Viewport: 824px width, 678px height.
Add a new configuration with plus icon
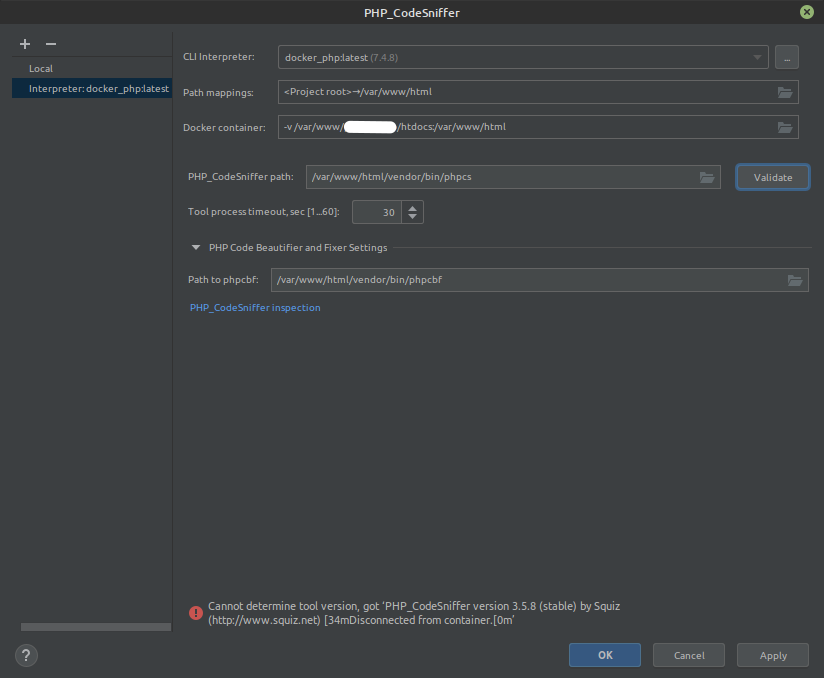coord(25,44)
